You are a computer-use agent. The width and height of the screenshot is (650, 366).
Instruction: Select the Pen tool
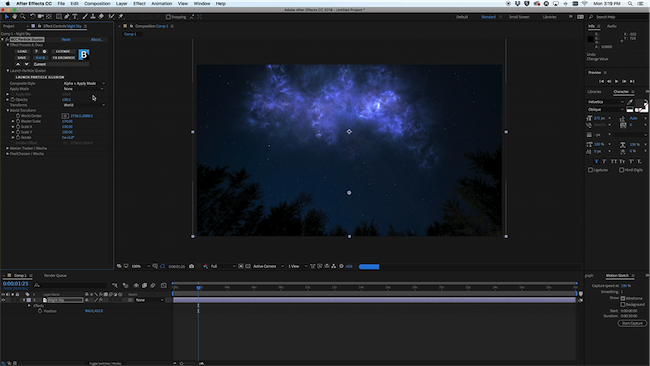pos(67,17)
